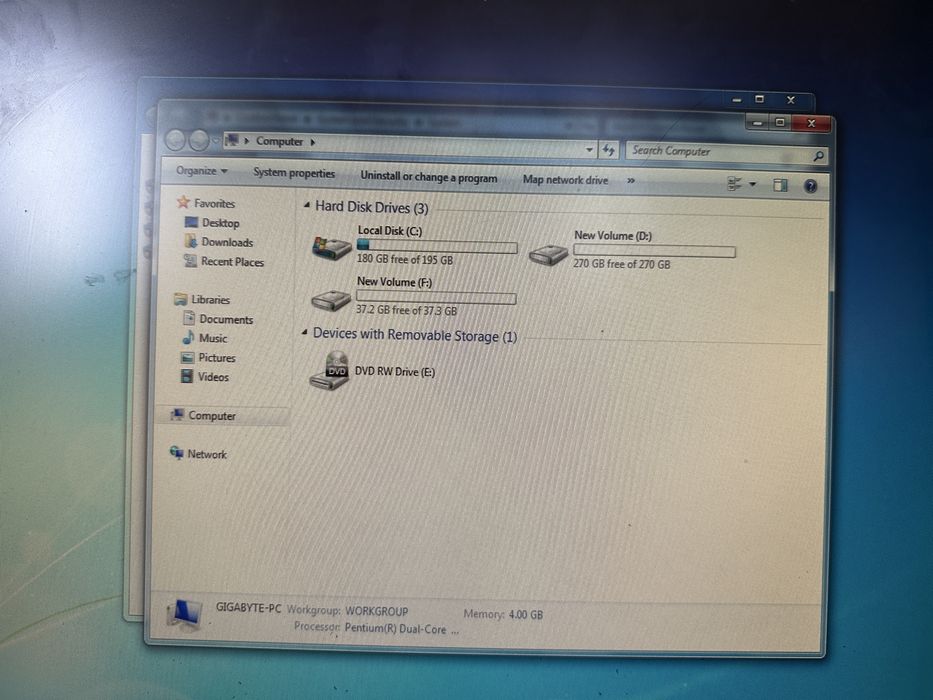Click the New Volume (F:) capacity bar
933x700 pixels.
pos(436,298)
